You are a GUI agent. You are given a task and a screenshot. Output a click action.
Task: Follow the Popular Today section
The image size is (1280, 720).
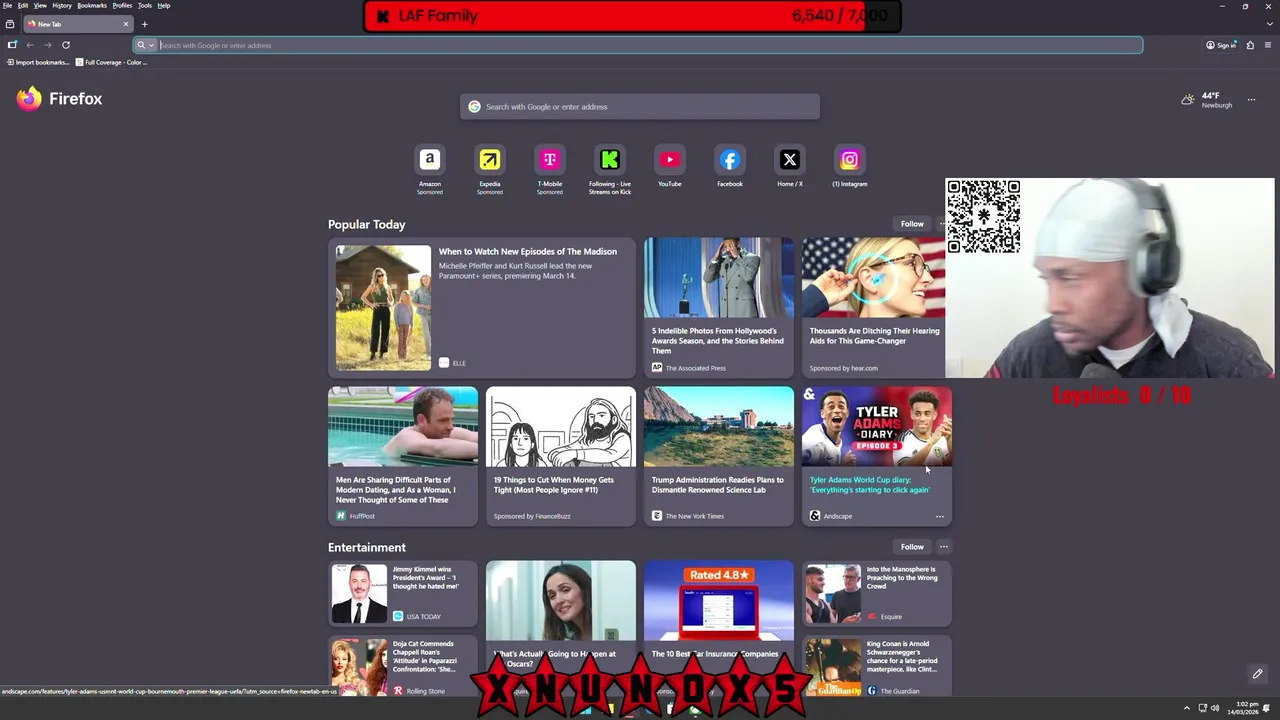coord(912,224)
